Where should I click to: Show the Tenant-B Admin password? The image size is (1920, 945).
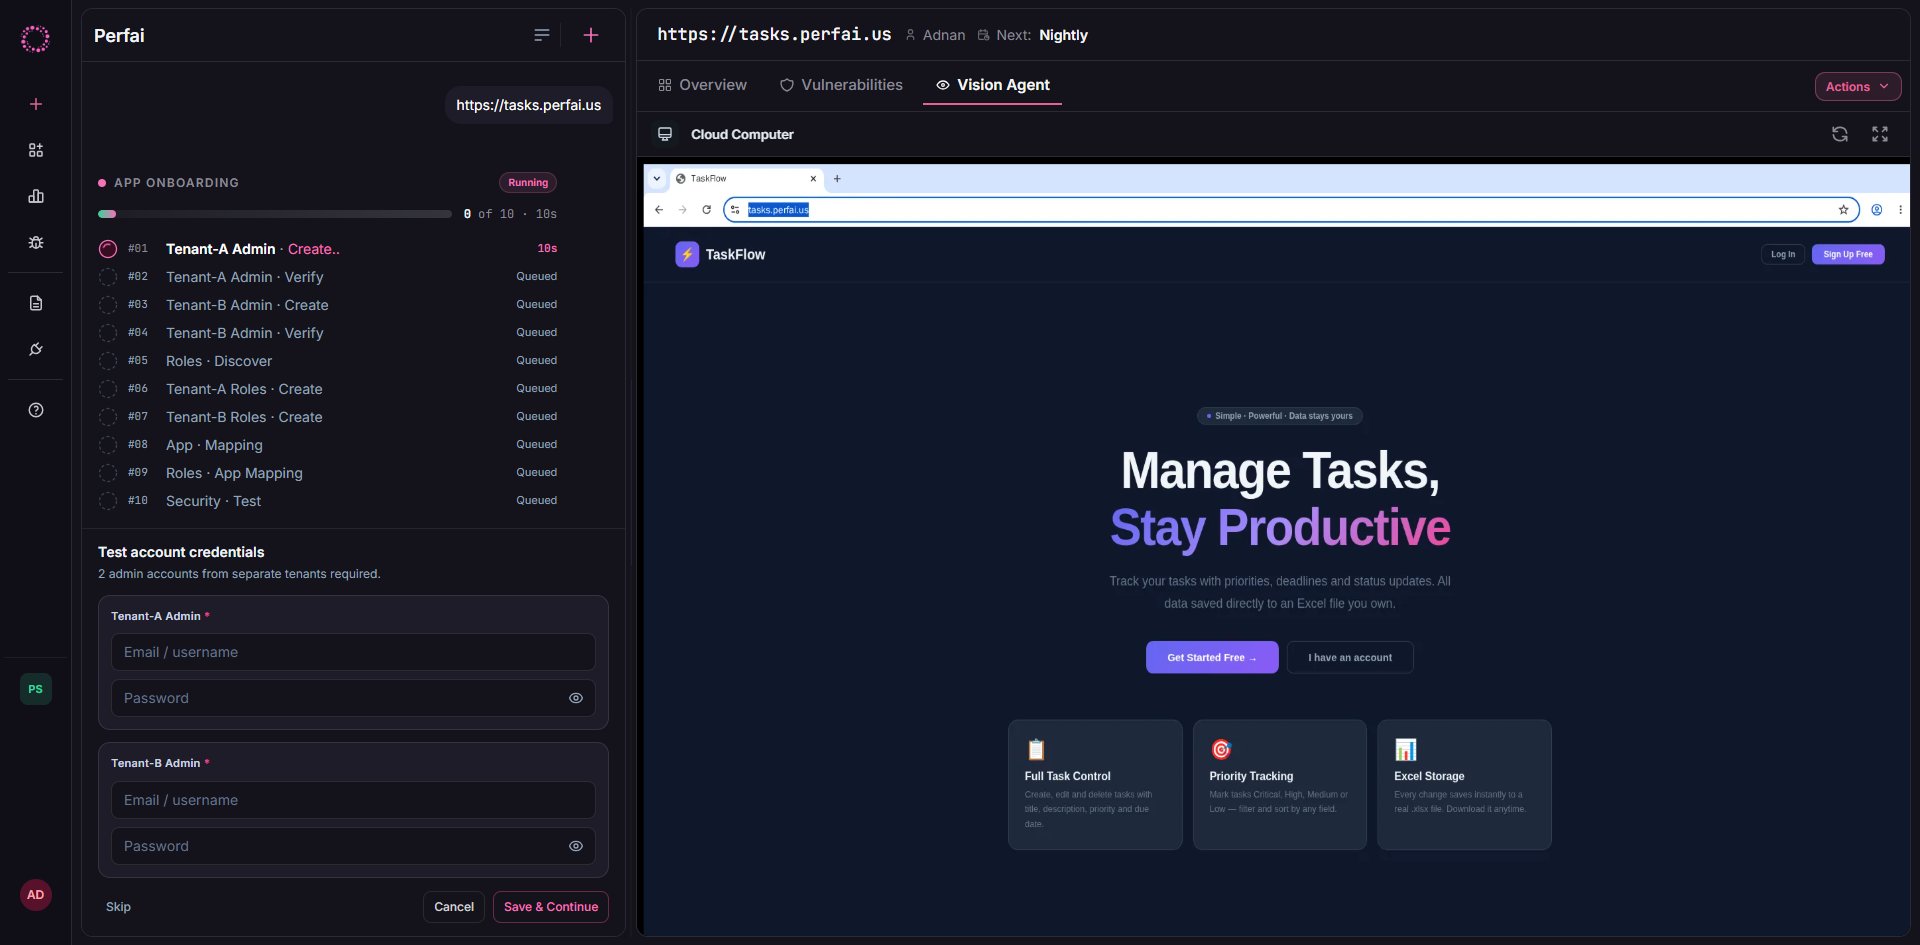point(576,846)
